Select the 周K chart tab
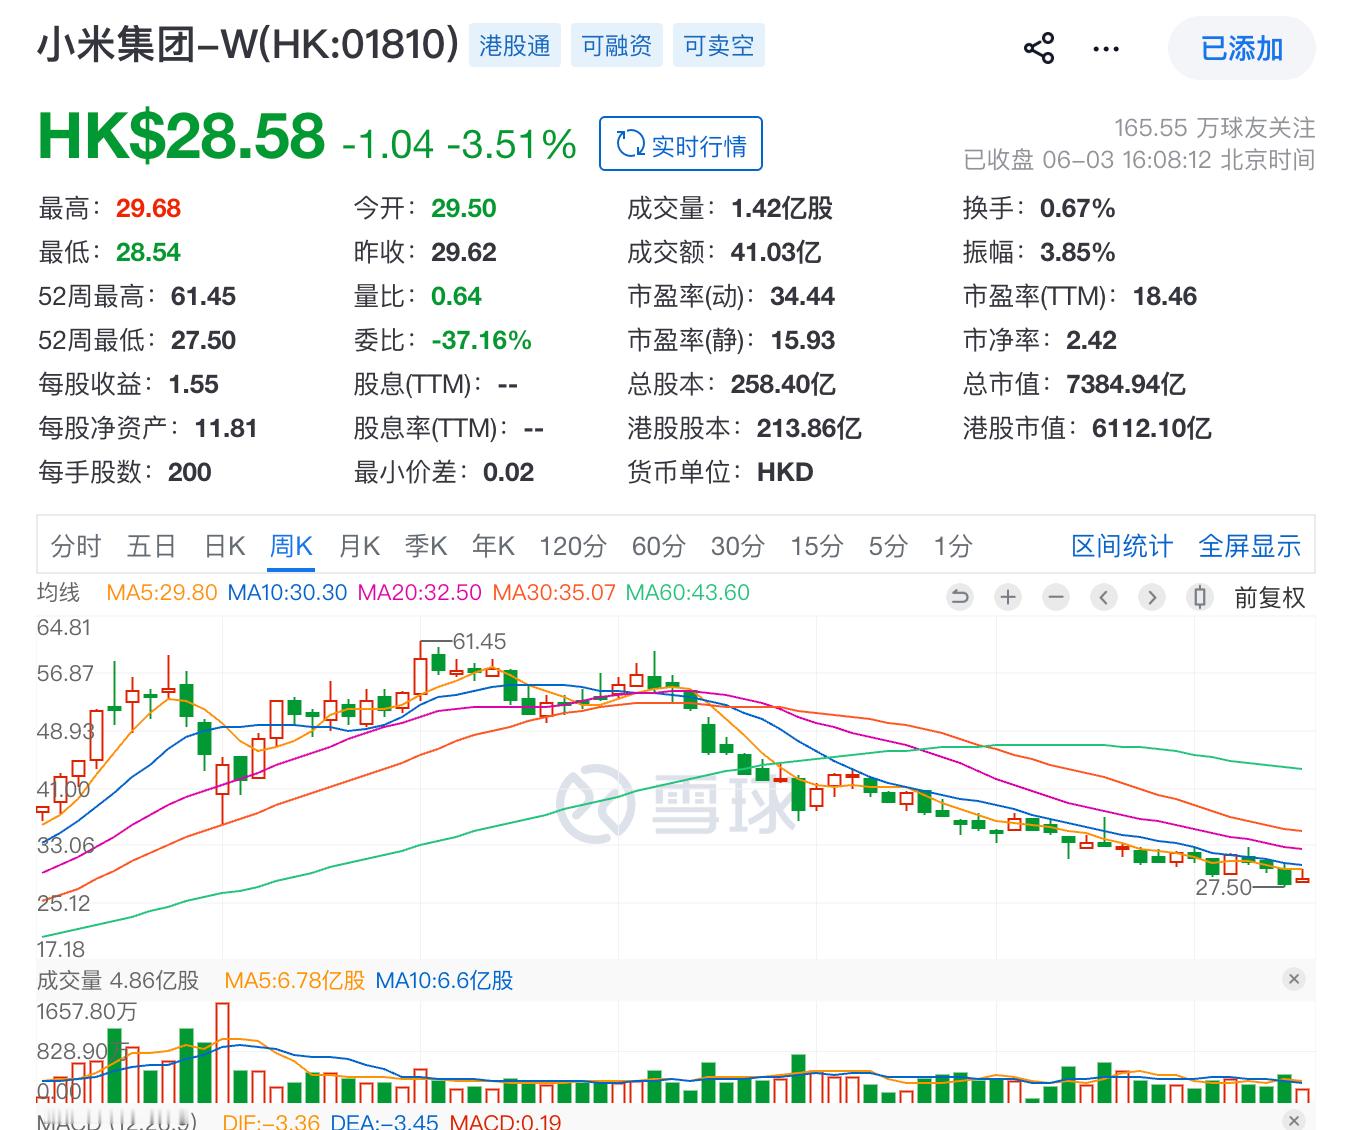The height and width of the screenshot is (1130, 1362). tap(292, 546)
